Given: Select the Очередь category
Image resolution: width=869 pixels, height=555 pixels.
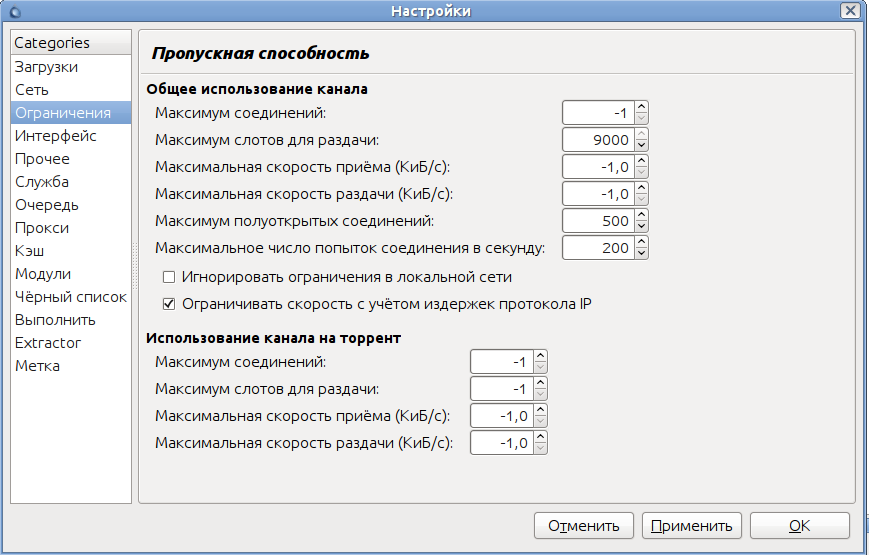Looking at the screenshot, I should coord(71,205).
